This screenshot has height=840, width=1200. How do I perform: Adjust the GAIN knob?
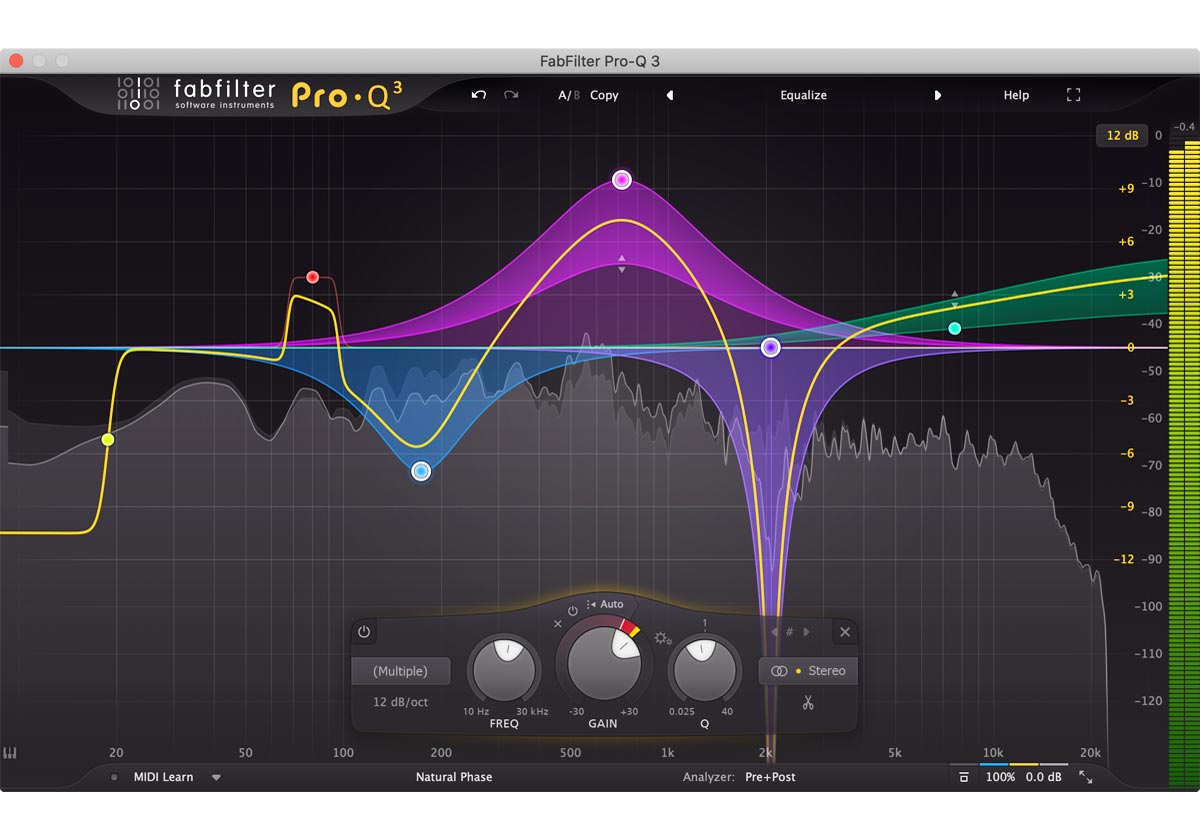pyautogui.click(x=604, y=663)
